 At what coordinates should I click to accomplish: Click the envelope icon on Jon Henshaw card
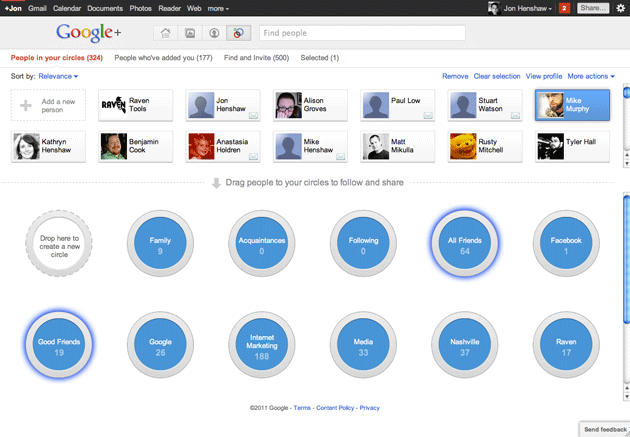[x=253, y=116]
